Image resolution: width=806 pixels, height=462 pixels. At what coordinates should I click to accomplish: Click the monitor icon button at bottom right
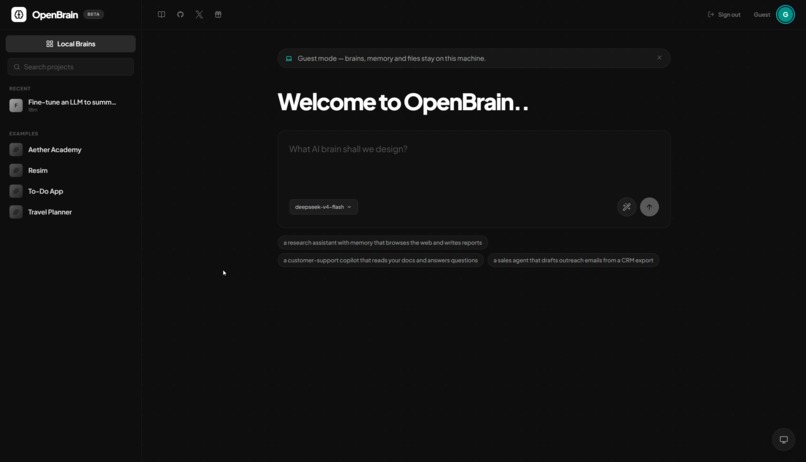pyautogui.click(x=783, y=439)
